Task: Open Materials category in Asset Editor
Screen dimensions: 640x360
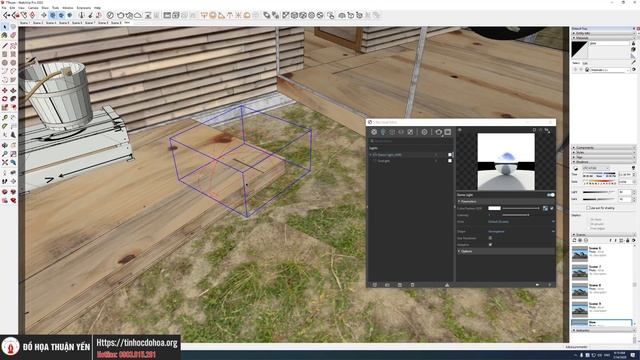Action: [374, 132]
